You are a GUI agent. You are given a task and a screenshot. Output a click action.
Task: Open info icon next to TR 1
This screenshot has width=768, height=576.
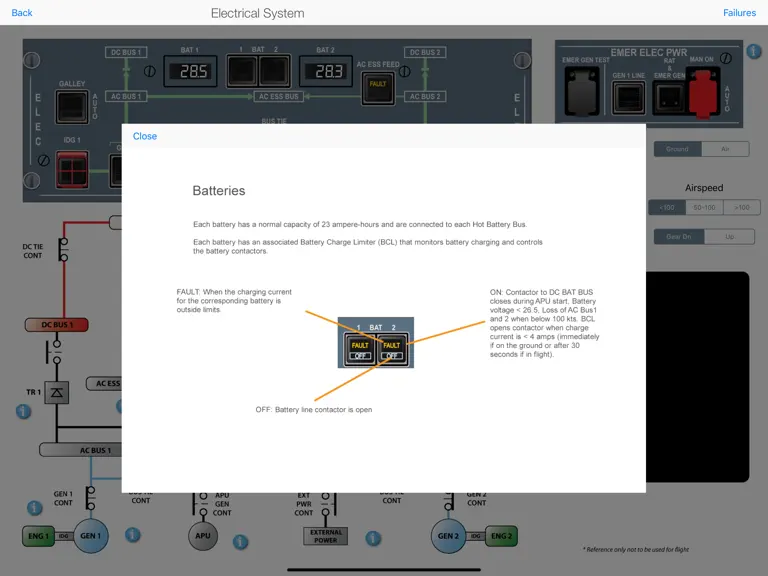click(x=24, y=411)
